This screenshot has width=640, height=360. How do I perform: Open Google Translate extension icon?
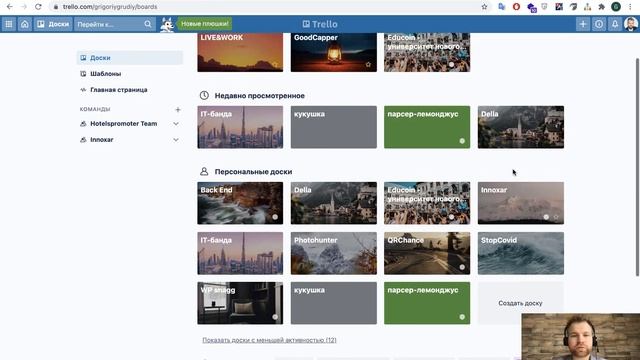(x=502, y=7)
